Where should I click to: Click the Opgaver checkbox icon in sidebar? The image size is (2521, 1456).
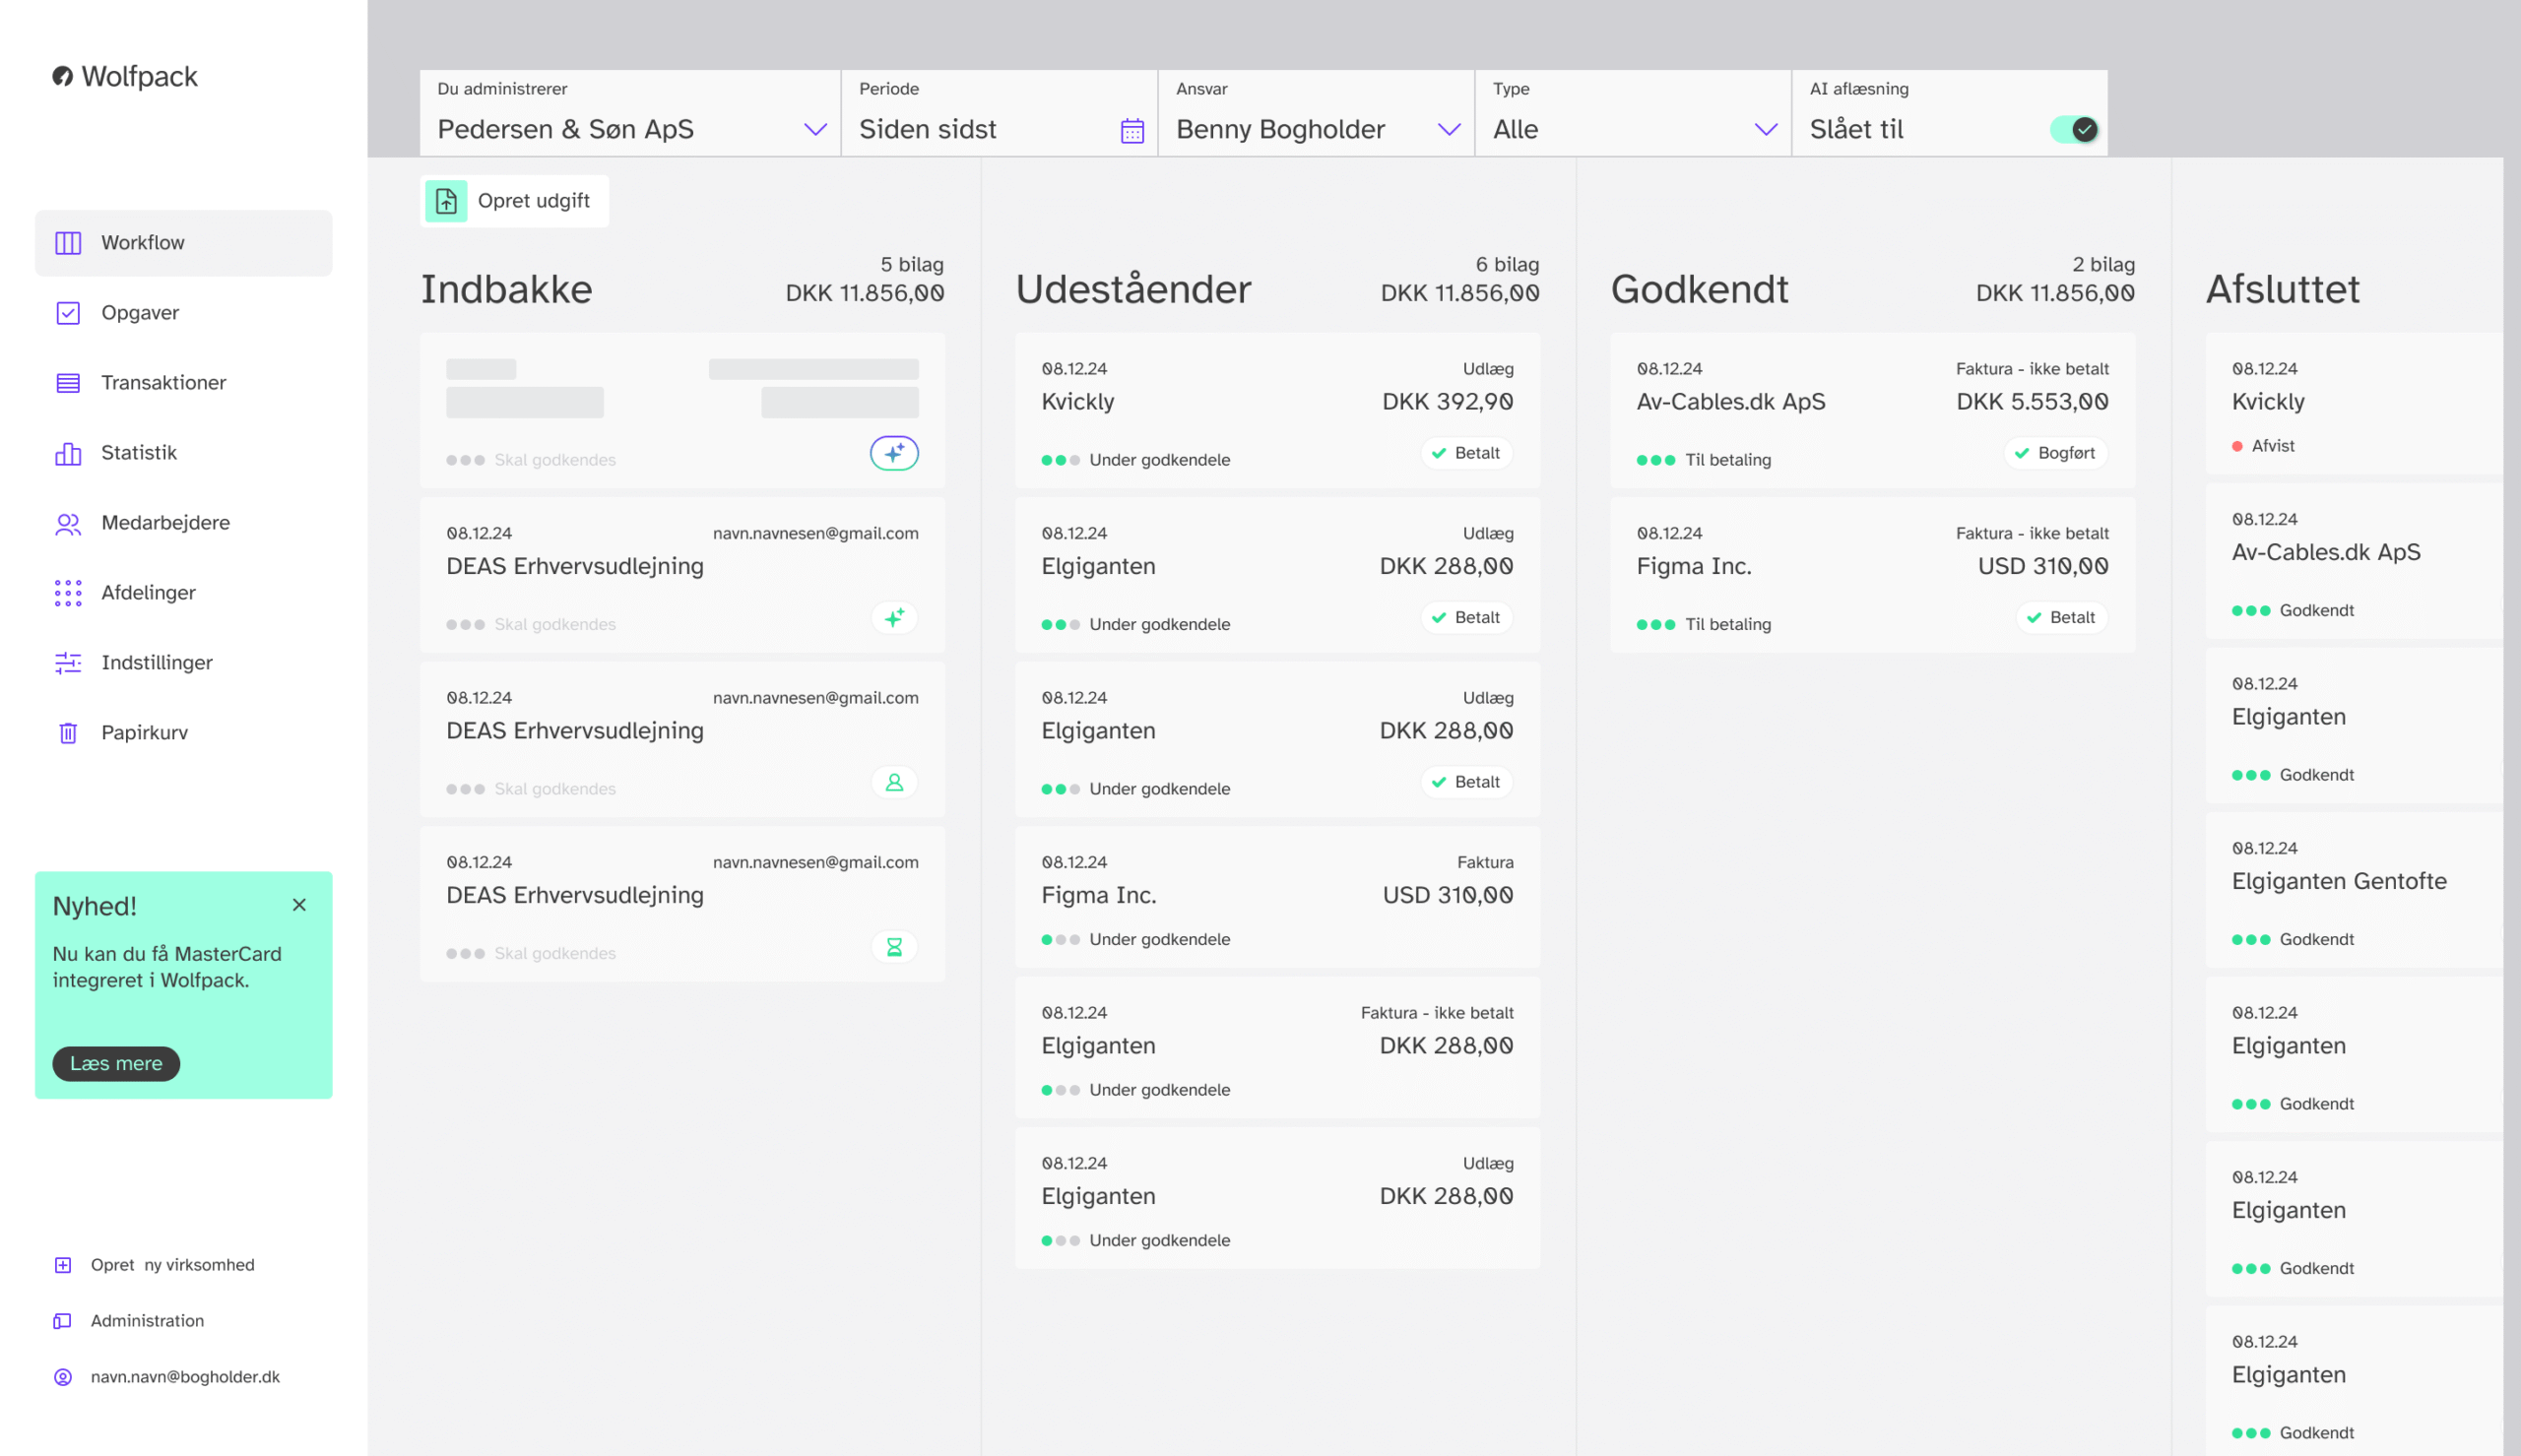coord(68,313)
